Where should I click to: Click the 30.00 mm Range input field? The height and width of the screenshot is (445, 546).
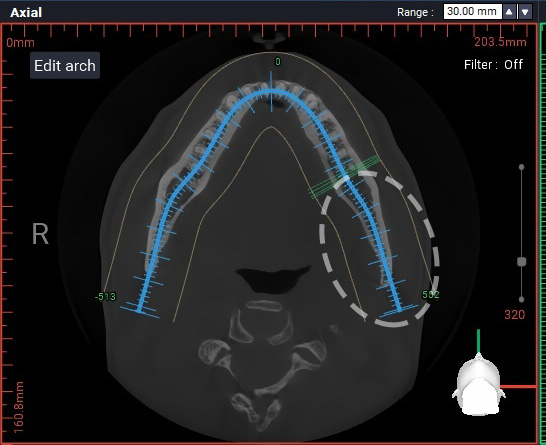coord(472,11)
